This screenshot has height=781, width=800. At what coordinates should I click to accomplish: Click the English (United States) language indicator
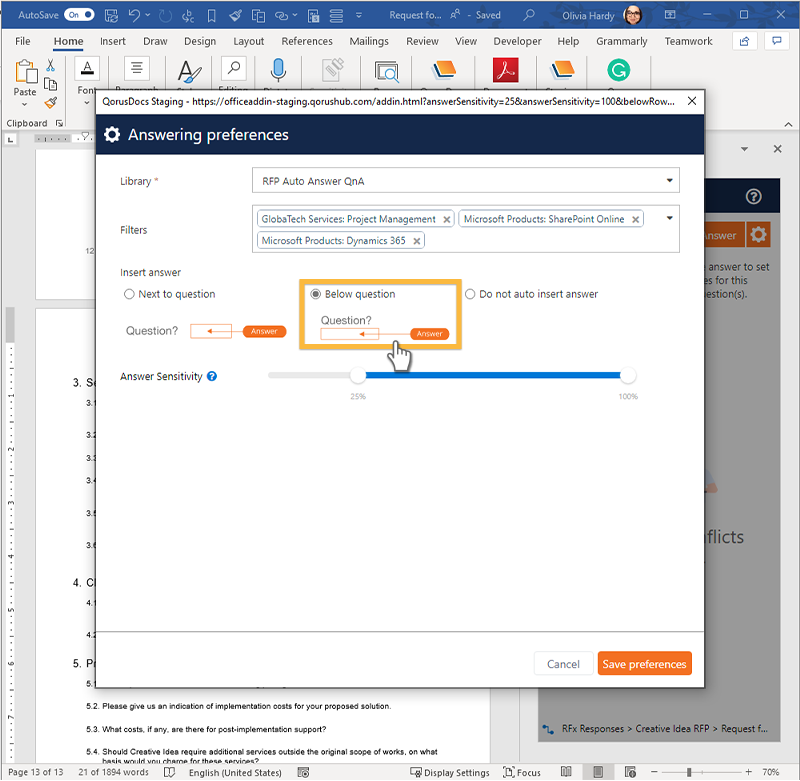point(235,772)
